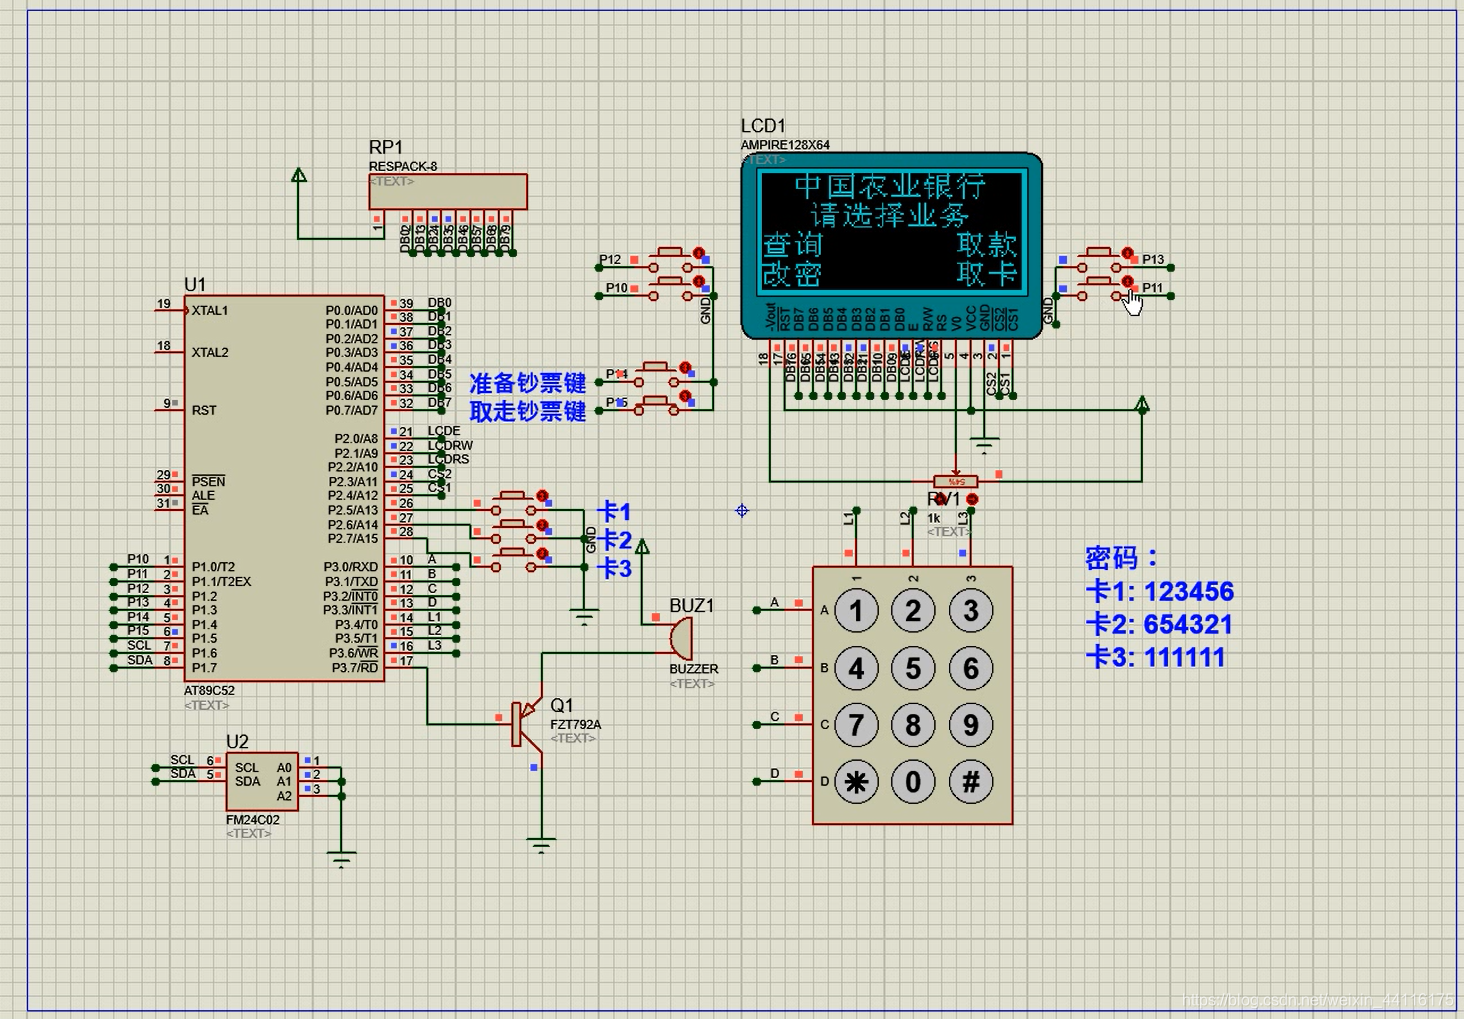The height and width of the screenshot is (1019, 1464).
Task: Click keypad key 0
Action: (x=913, y=782)
